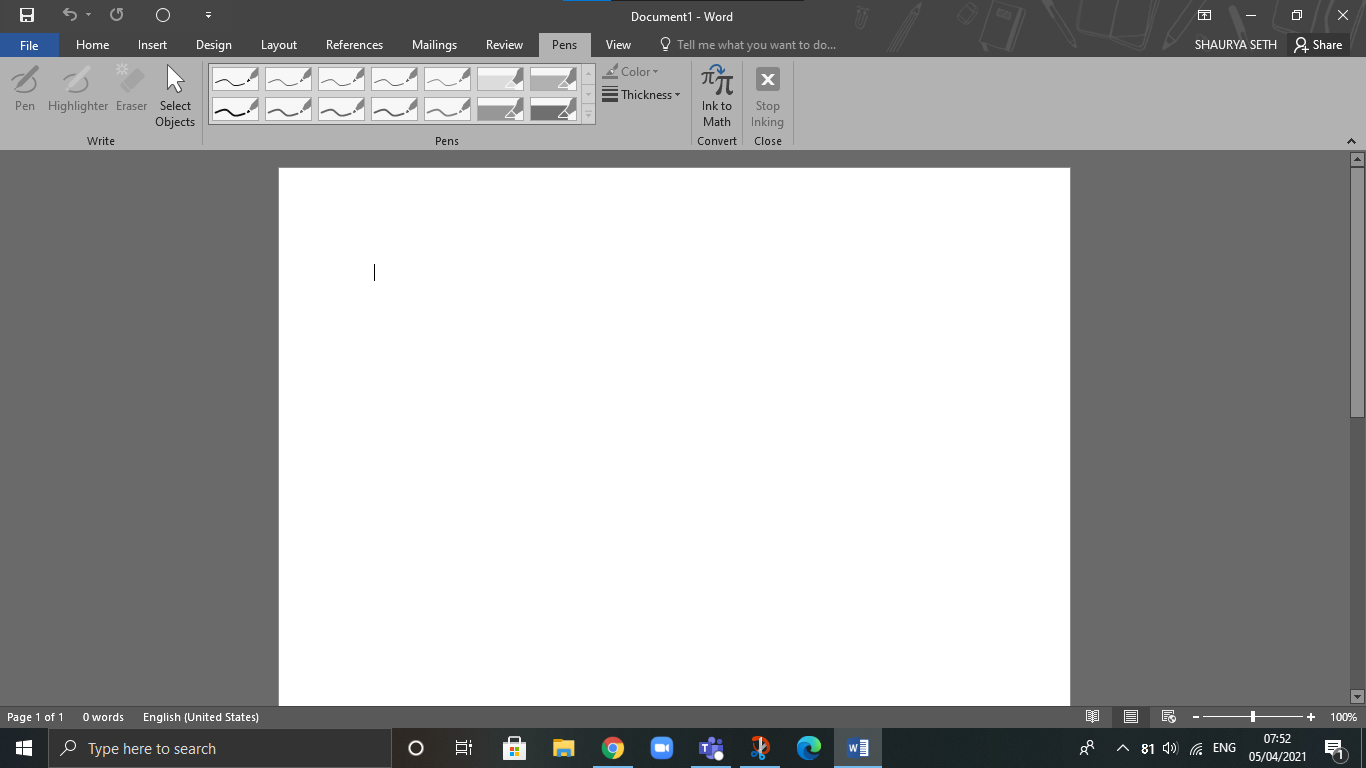Open the SHAURYA SETH account menu
The image size is (1366, 768).
[x=1236, y=45]
